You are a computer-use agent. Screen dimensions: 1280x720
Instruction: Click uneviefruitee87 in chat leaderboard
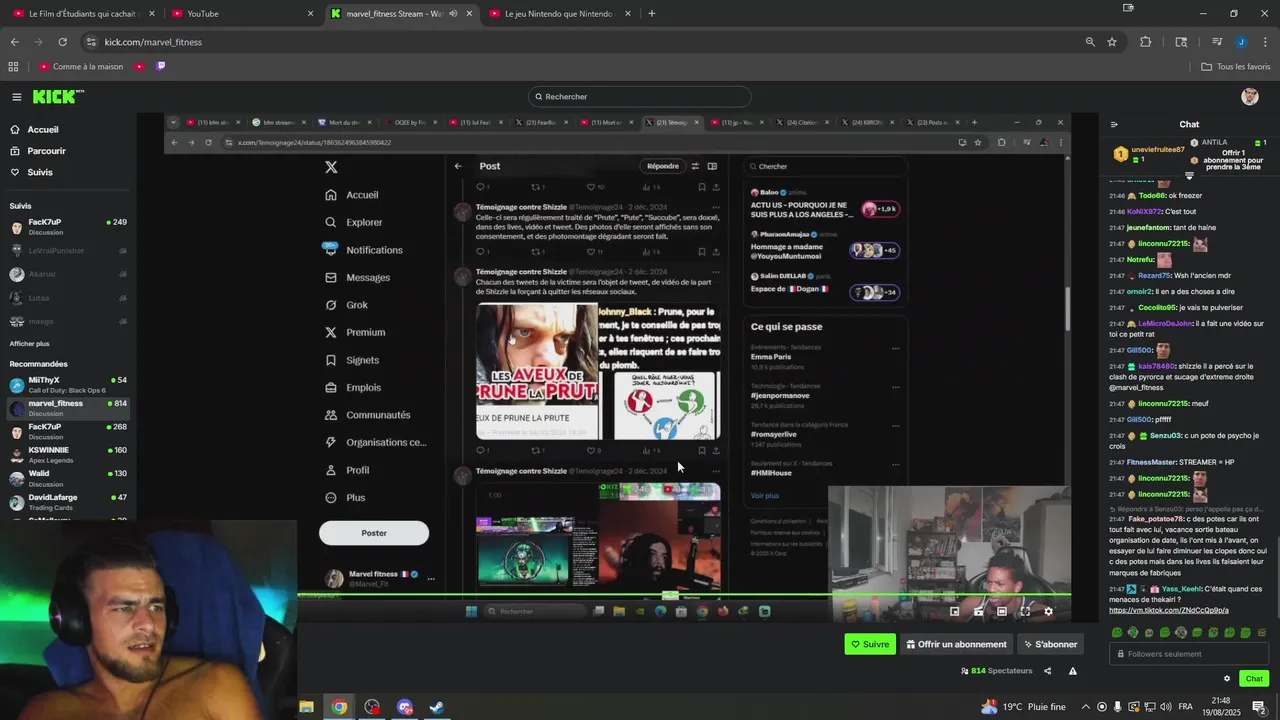(x=1158, y=150)
